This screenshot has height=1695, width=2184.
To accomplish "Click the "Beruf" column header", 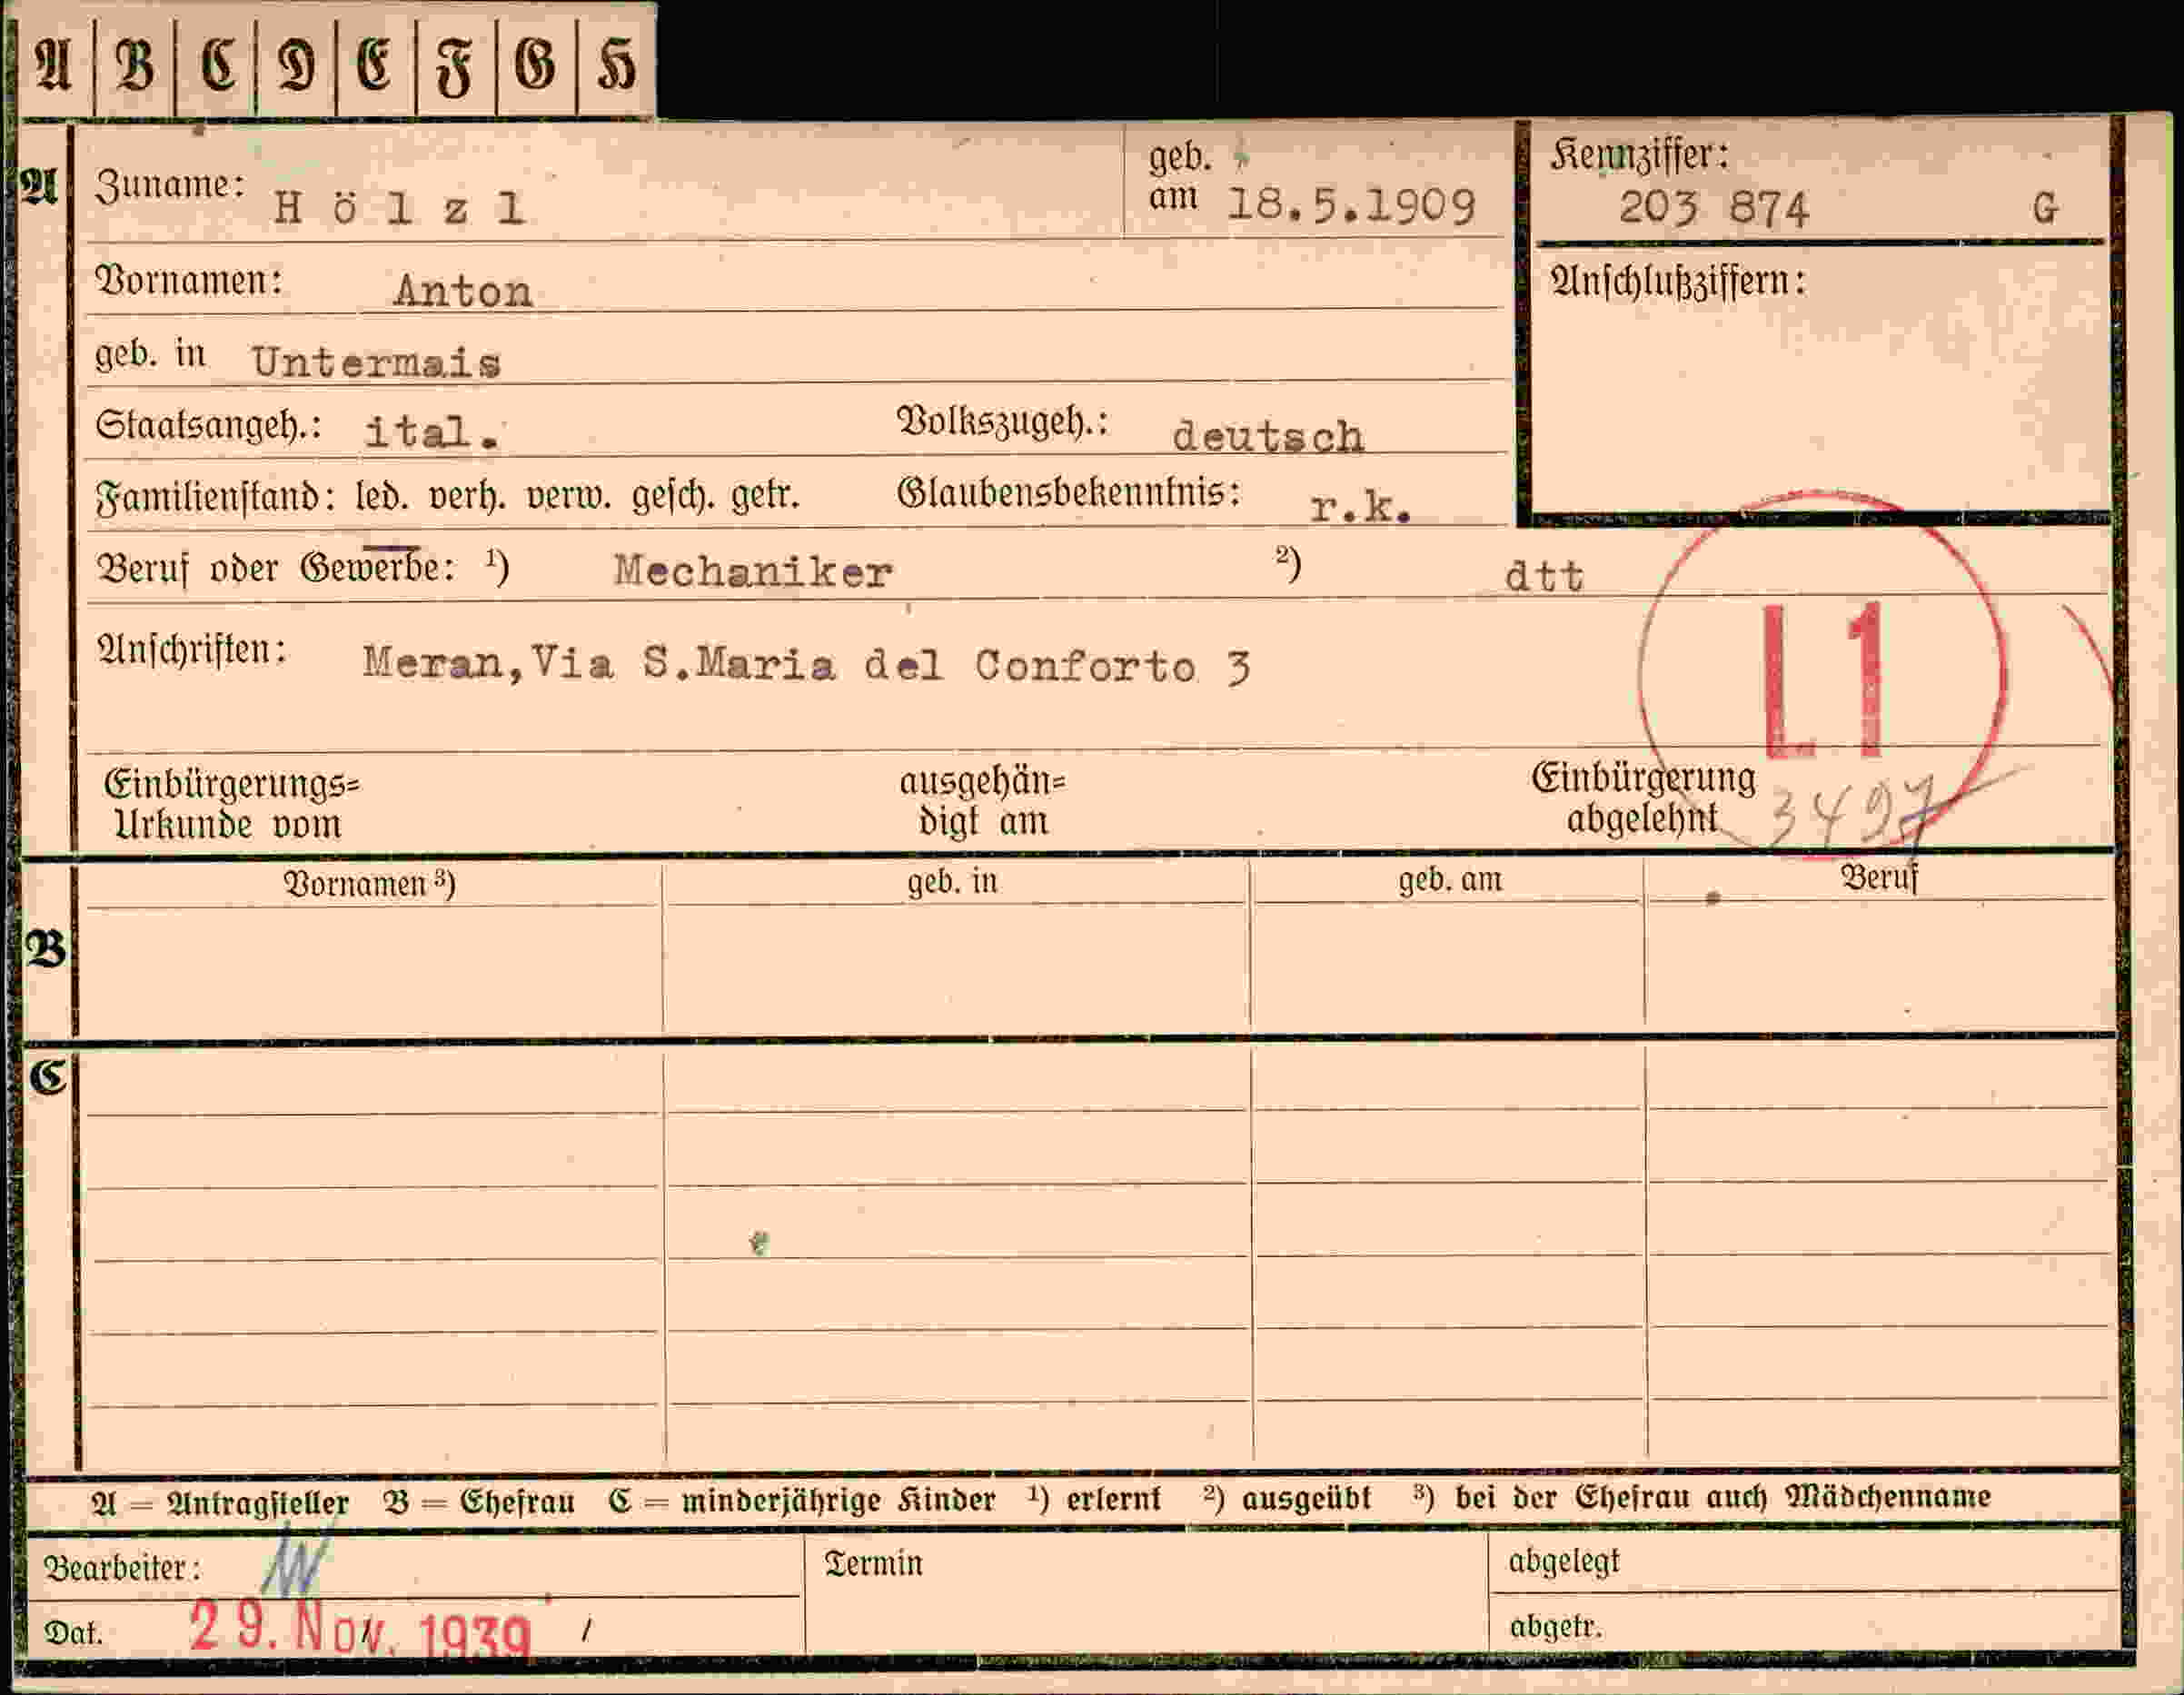I will coord(1879,878).
